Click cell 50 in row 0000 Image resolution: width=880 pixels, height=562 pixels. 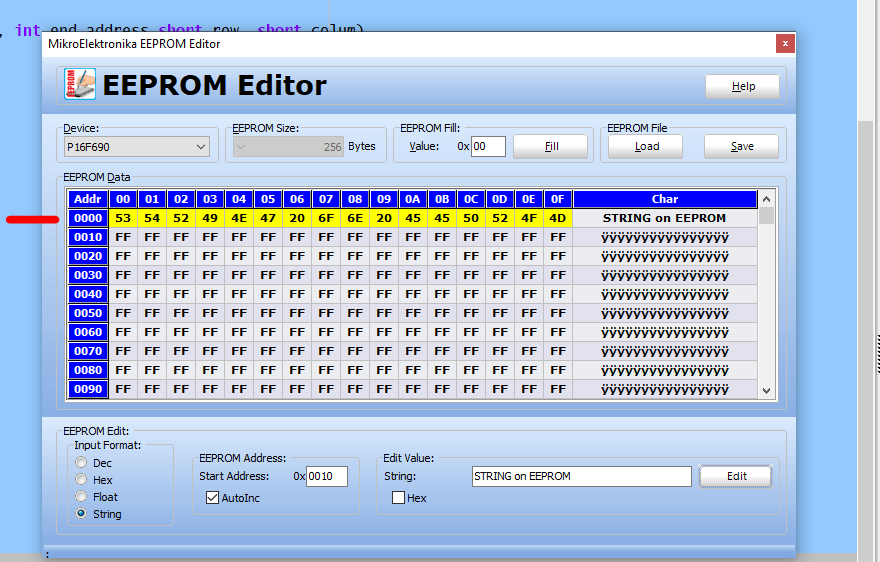(471, 218)
